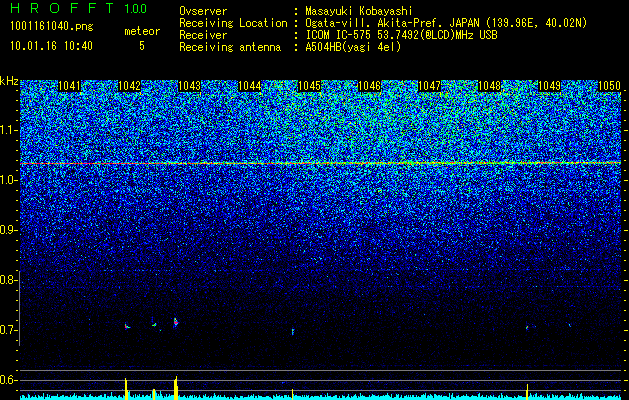This screenshot has width=629, height=400.
Task: Click the 1.0 kHz axis label
Action: pos(7,180)
